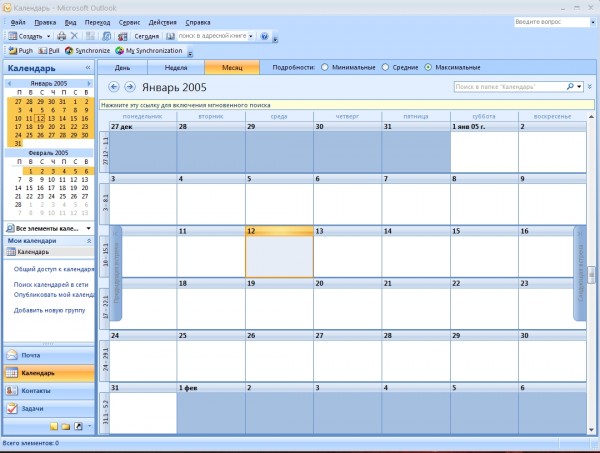Click the colored calendar icon left of Сегодня

point(122,36)
